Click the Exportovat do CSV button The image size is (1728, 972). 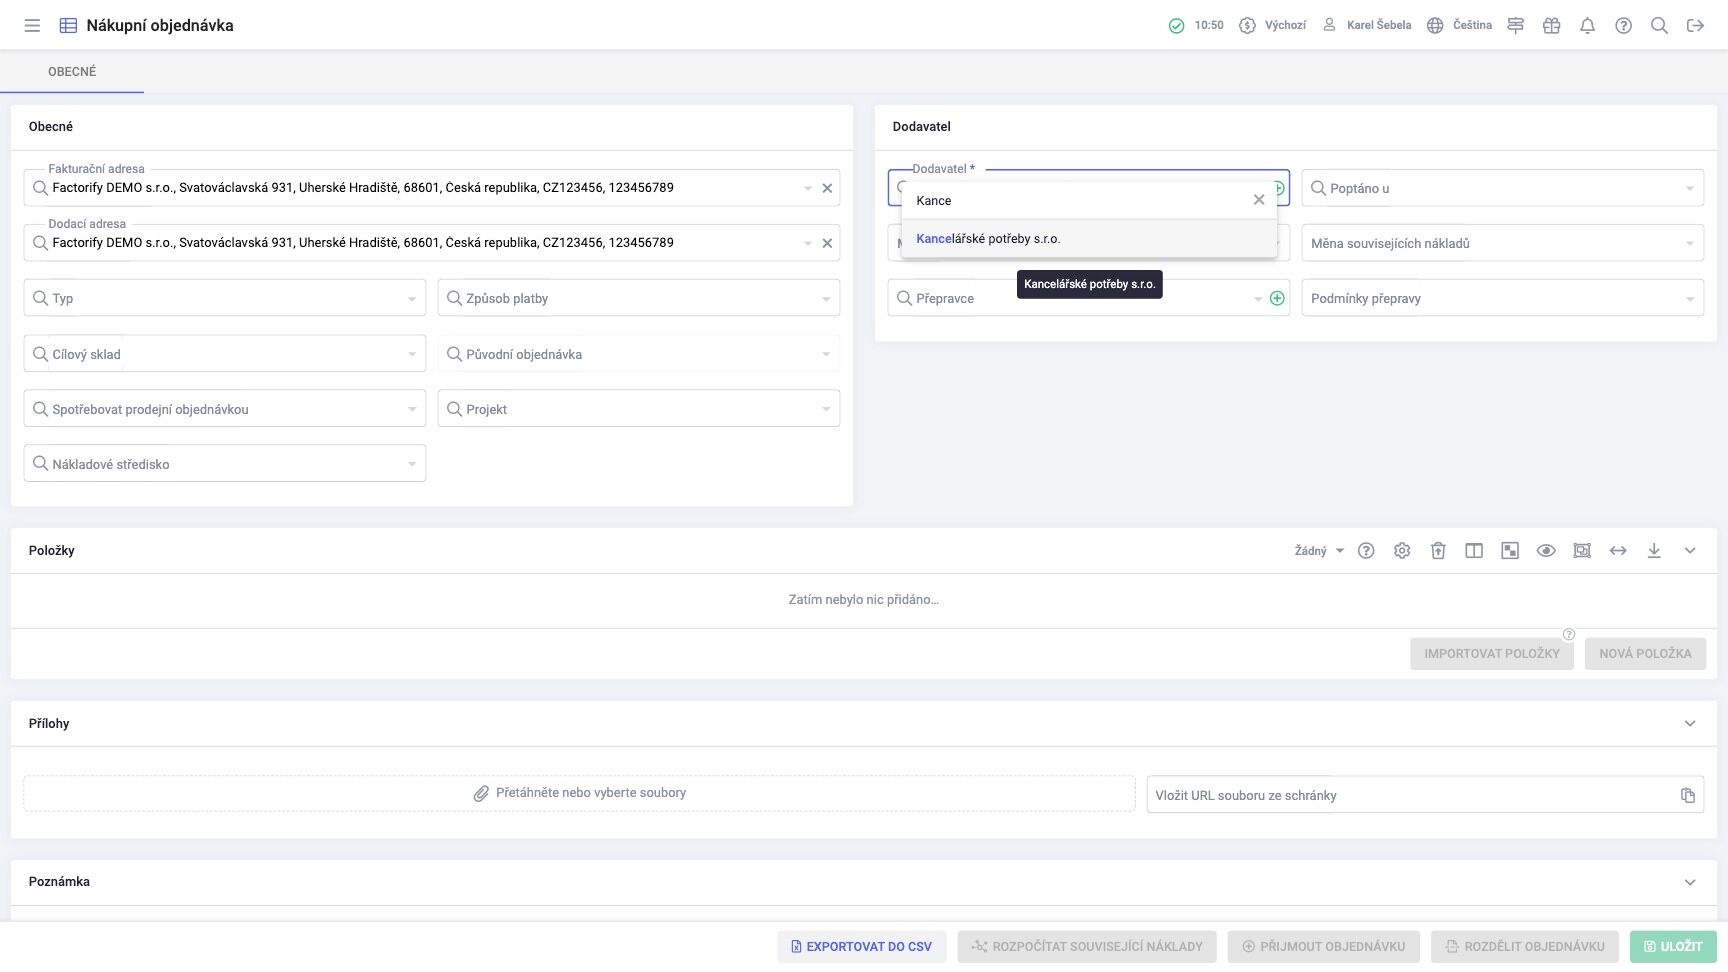pos(861,946)
